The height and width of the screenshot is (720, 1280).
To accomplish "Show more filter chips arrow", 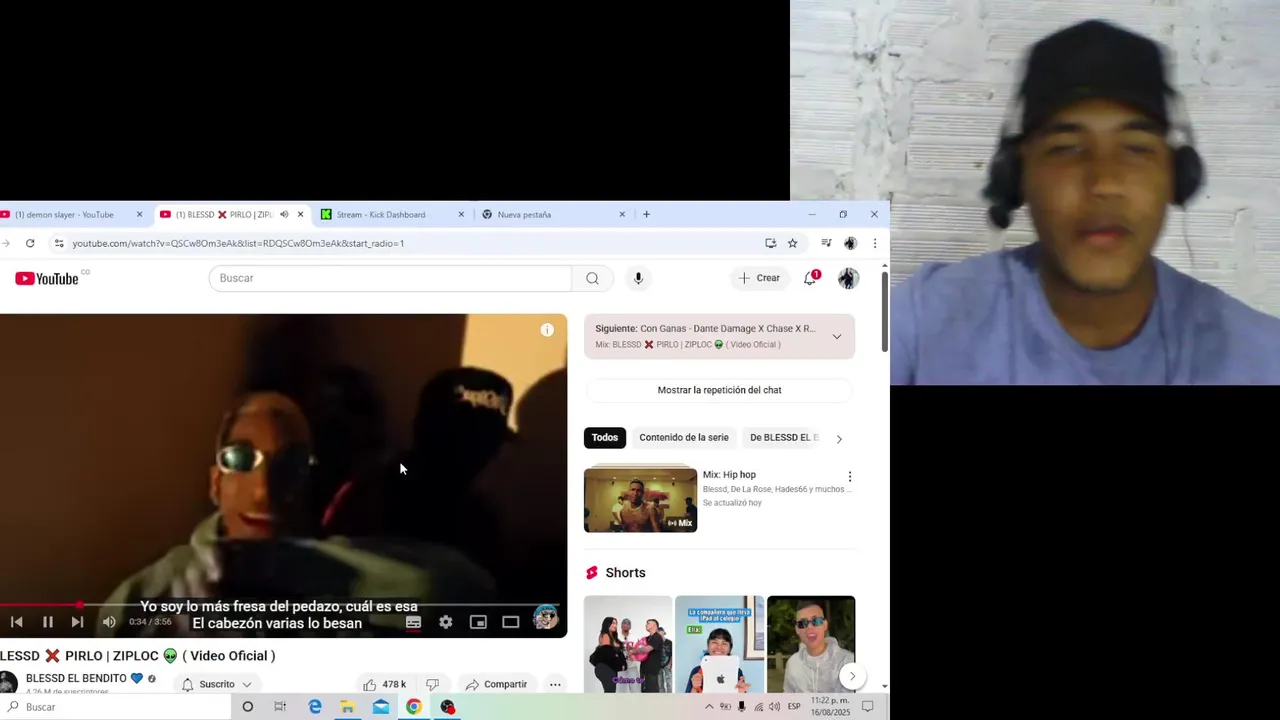I will coord(839,438).
